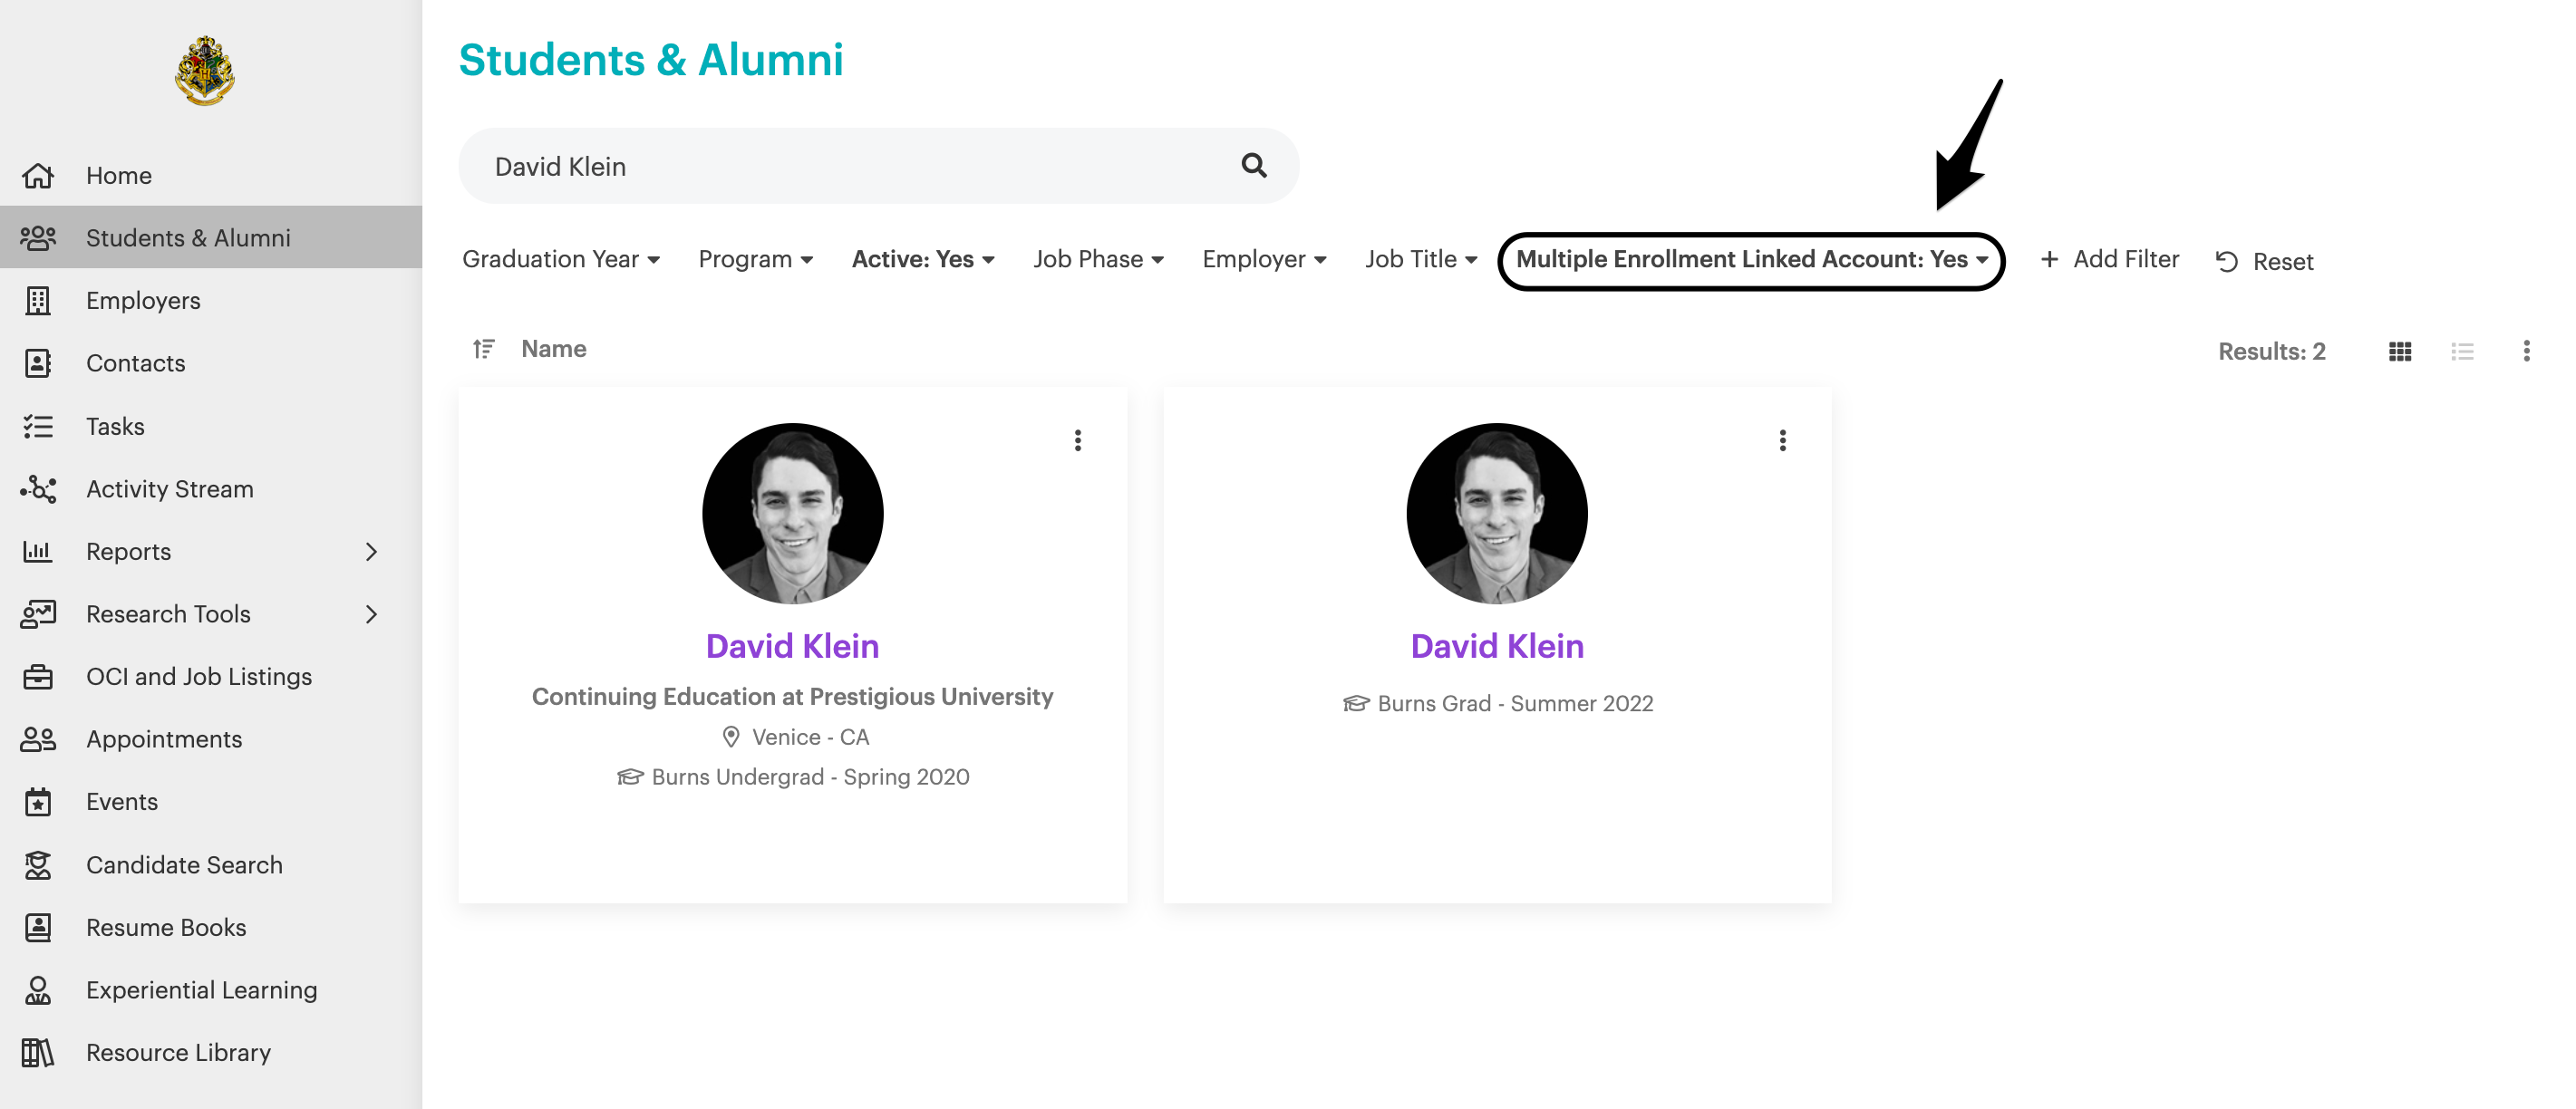The image size is (2576, 1109).
Task: Open second David Klein card menu
Action: 1782,441
